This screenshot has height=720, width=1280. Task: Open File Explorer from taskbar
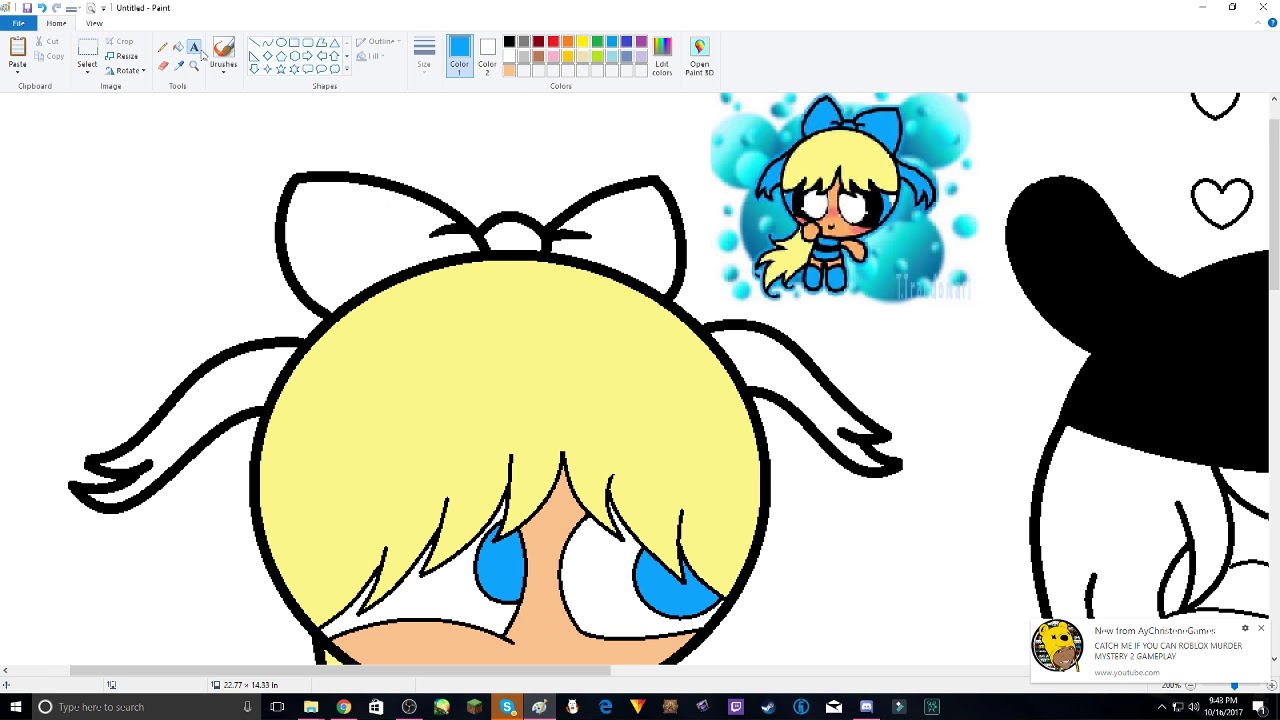(x=311, y=707)
